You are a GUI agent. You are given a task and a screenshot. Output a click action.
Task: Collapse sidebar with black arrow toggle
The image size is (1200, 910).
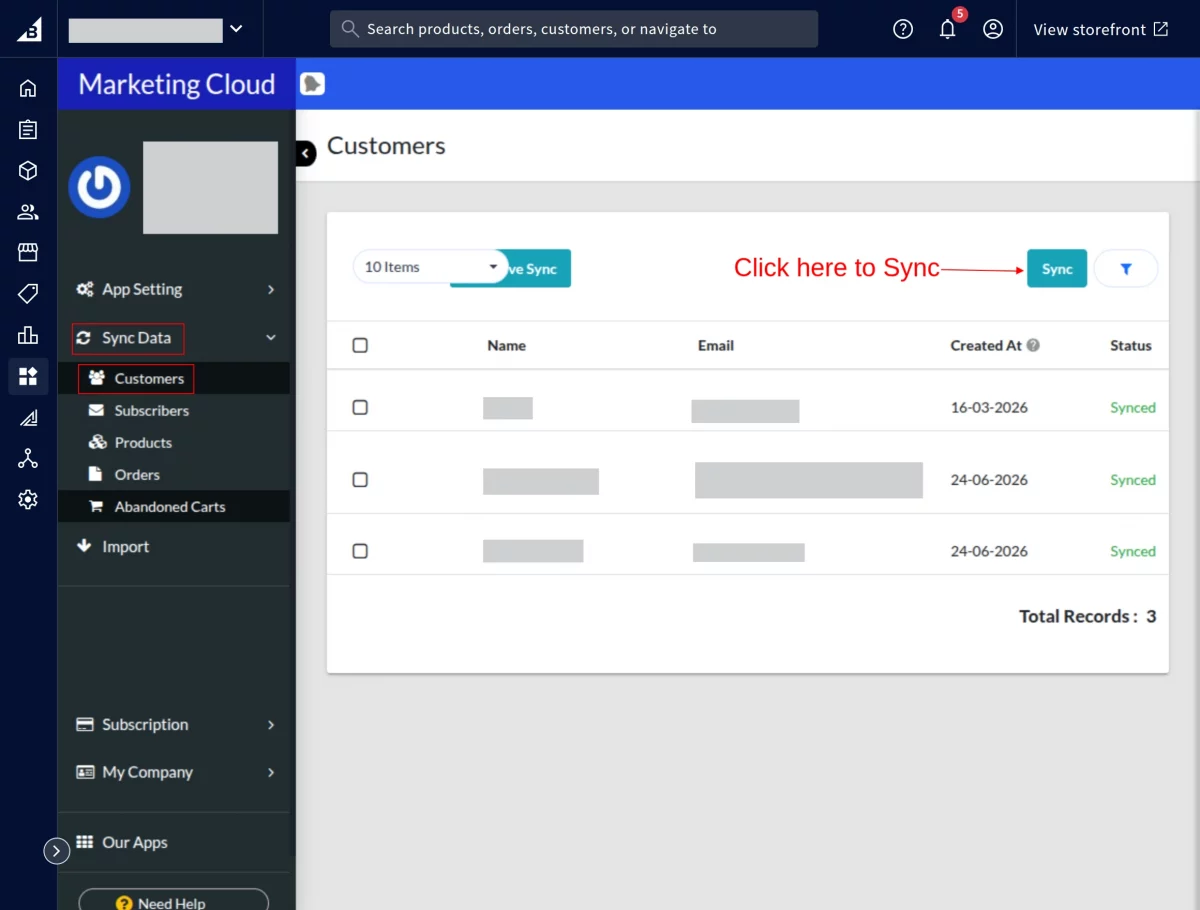[x=306, y=153]
